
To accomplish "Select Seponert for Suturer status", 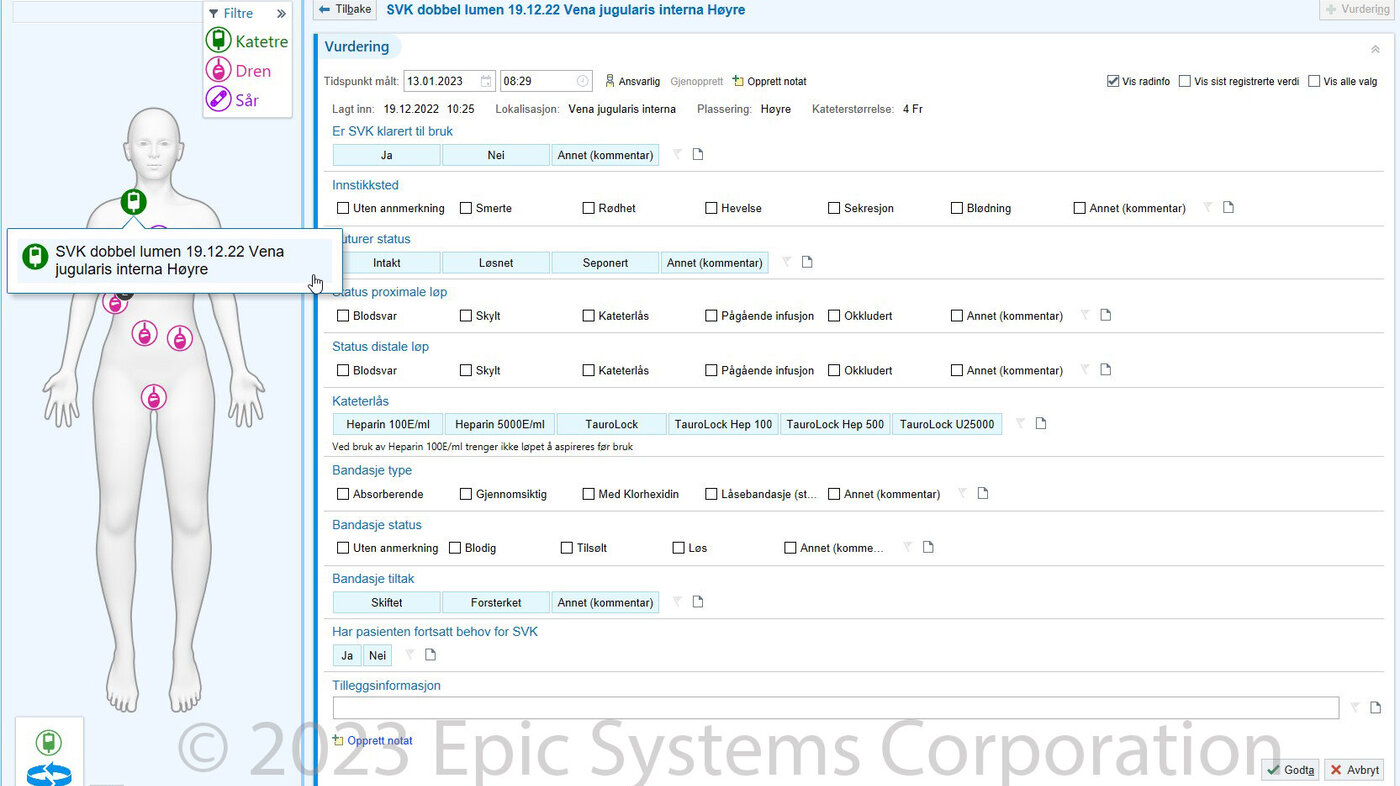I will pyautogui.click(x=605, y=263).
